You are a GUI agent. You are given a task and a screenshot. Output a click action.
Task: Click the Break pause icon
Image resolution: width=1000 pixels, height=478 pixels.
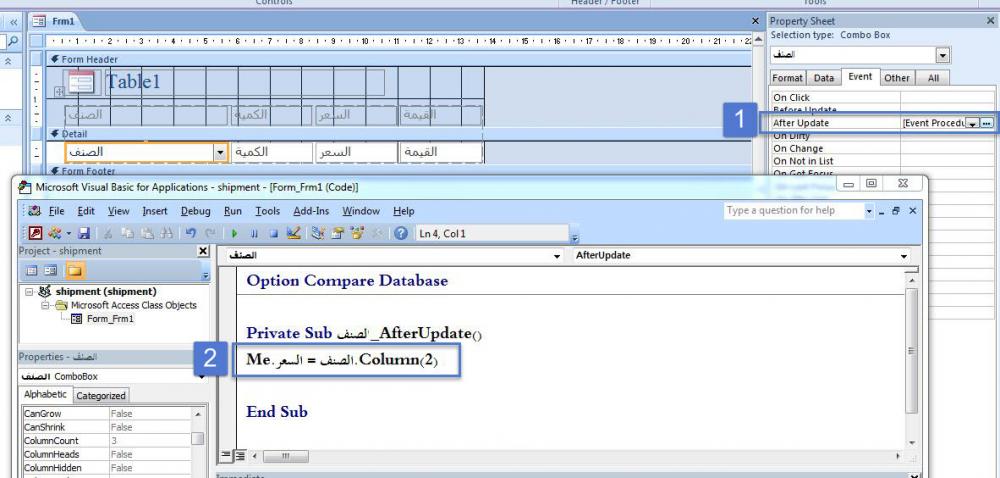tap(254, 233)
